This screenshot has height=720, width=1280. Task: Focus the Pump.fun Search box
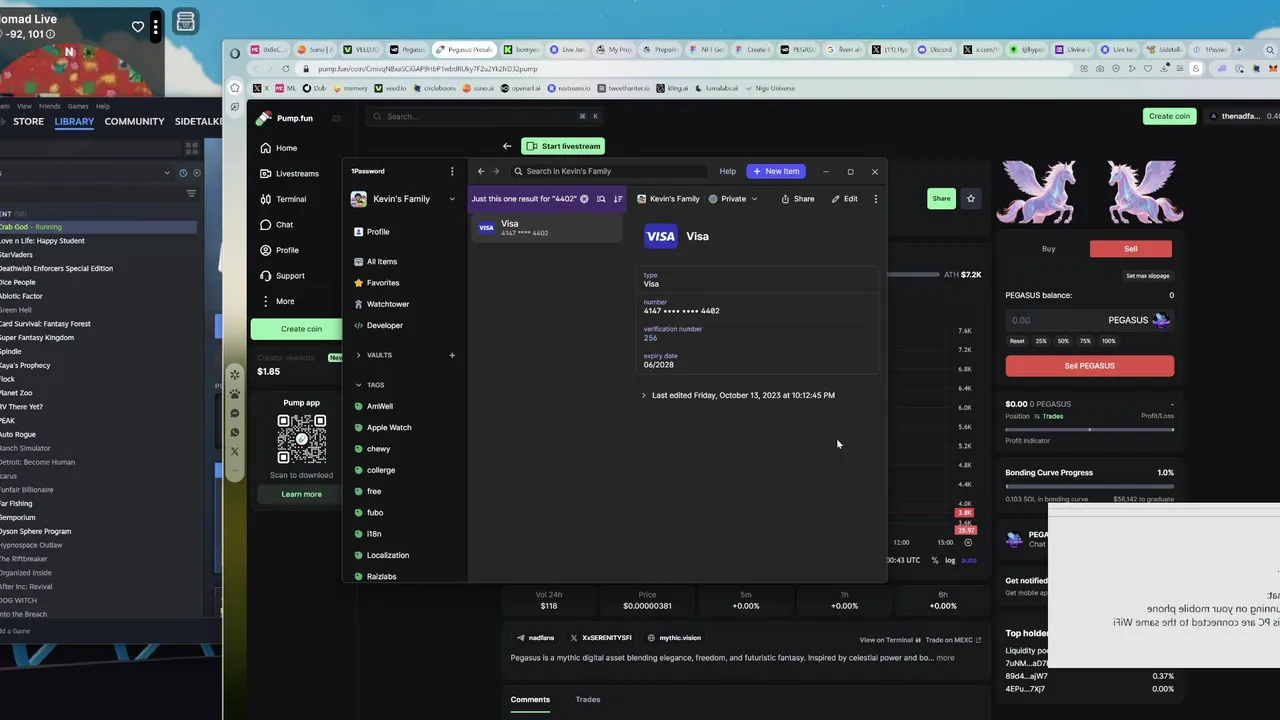point(486,117)
